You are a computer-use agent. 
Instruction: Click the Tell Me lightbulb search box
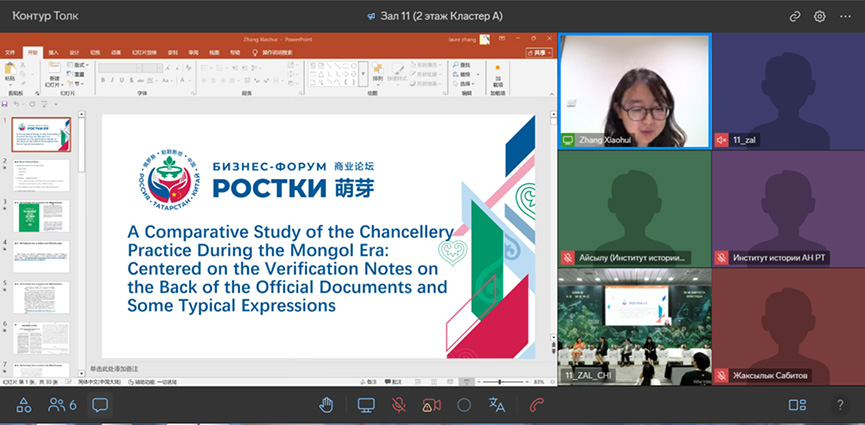pyautogui.click(x=272, y=52)
